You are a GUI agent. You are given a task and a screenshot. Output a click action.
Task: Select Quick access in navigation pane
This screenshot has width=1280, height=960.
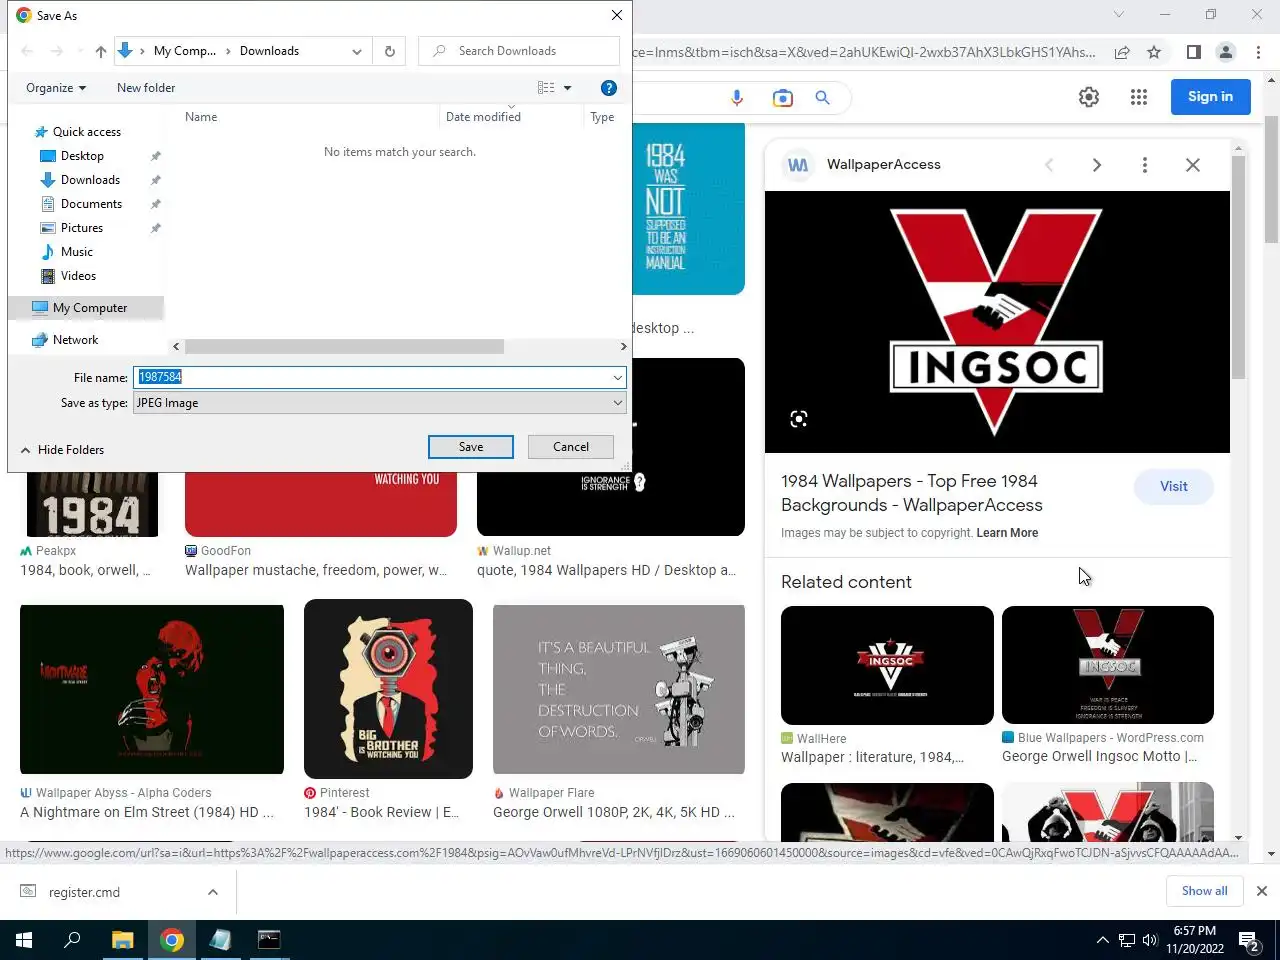tap(78, 132)
